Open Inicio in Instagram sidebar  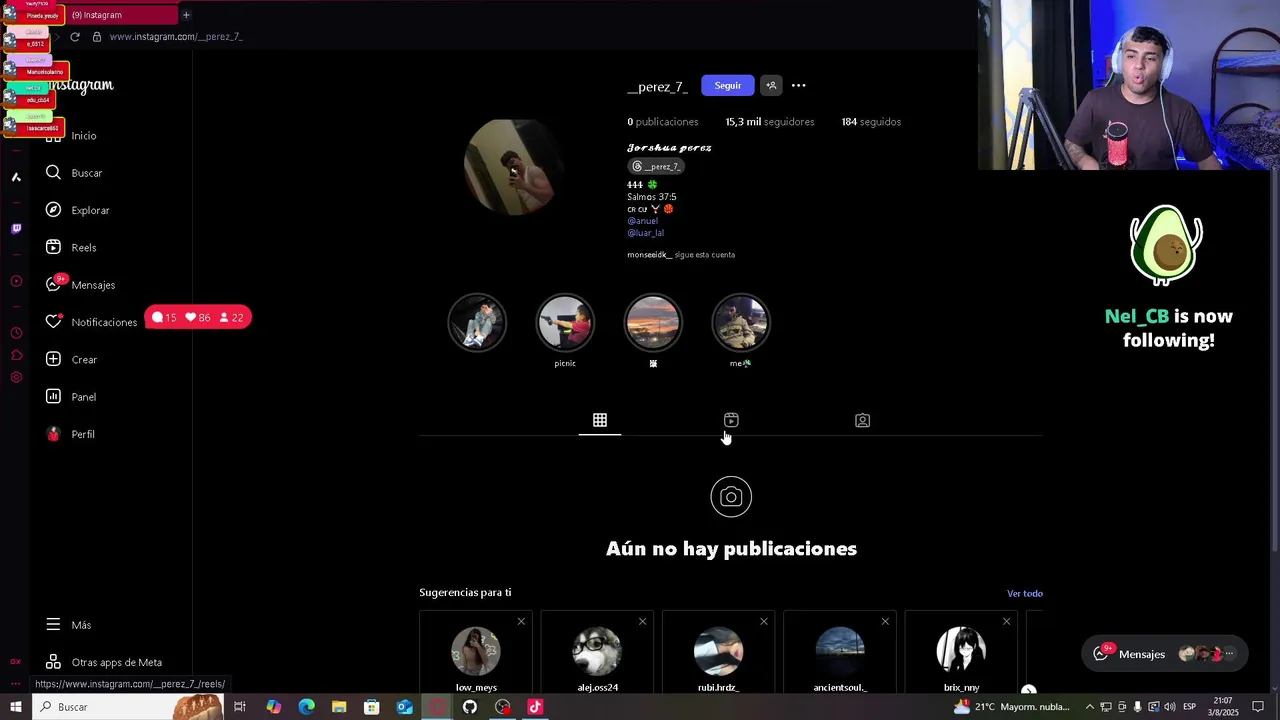pyautogui.click(x=84, y=135)
